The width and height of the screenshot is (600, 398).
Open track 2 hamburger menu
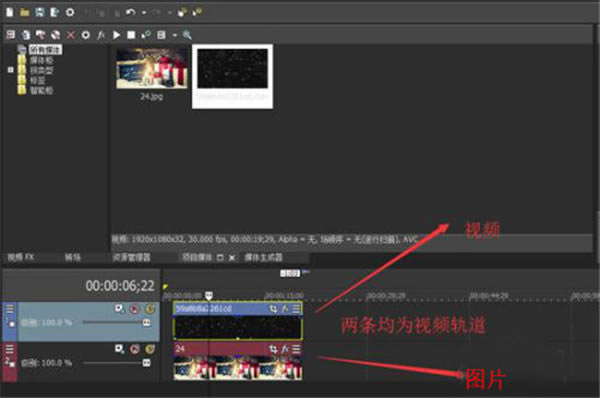click(x=10, y=349)
